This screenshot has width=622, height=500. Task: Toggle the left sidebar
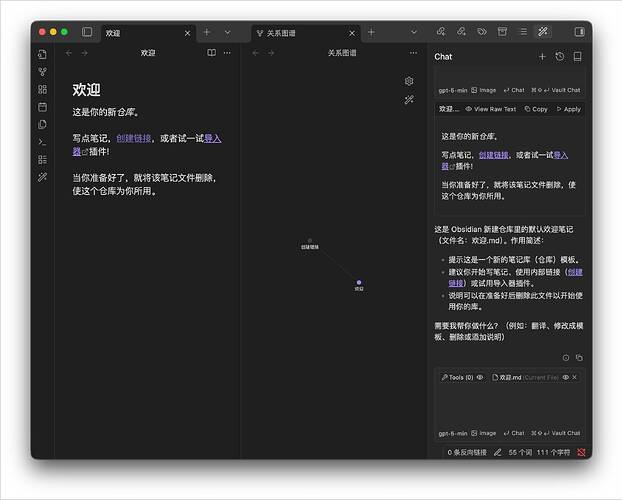pos(87,32)
